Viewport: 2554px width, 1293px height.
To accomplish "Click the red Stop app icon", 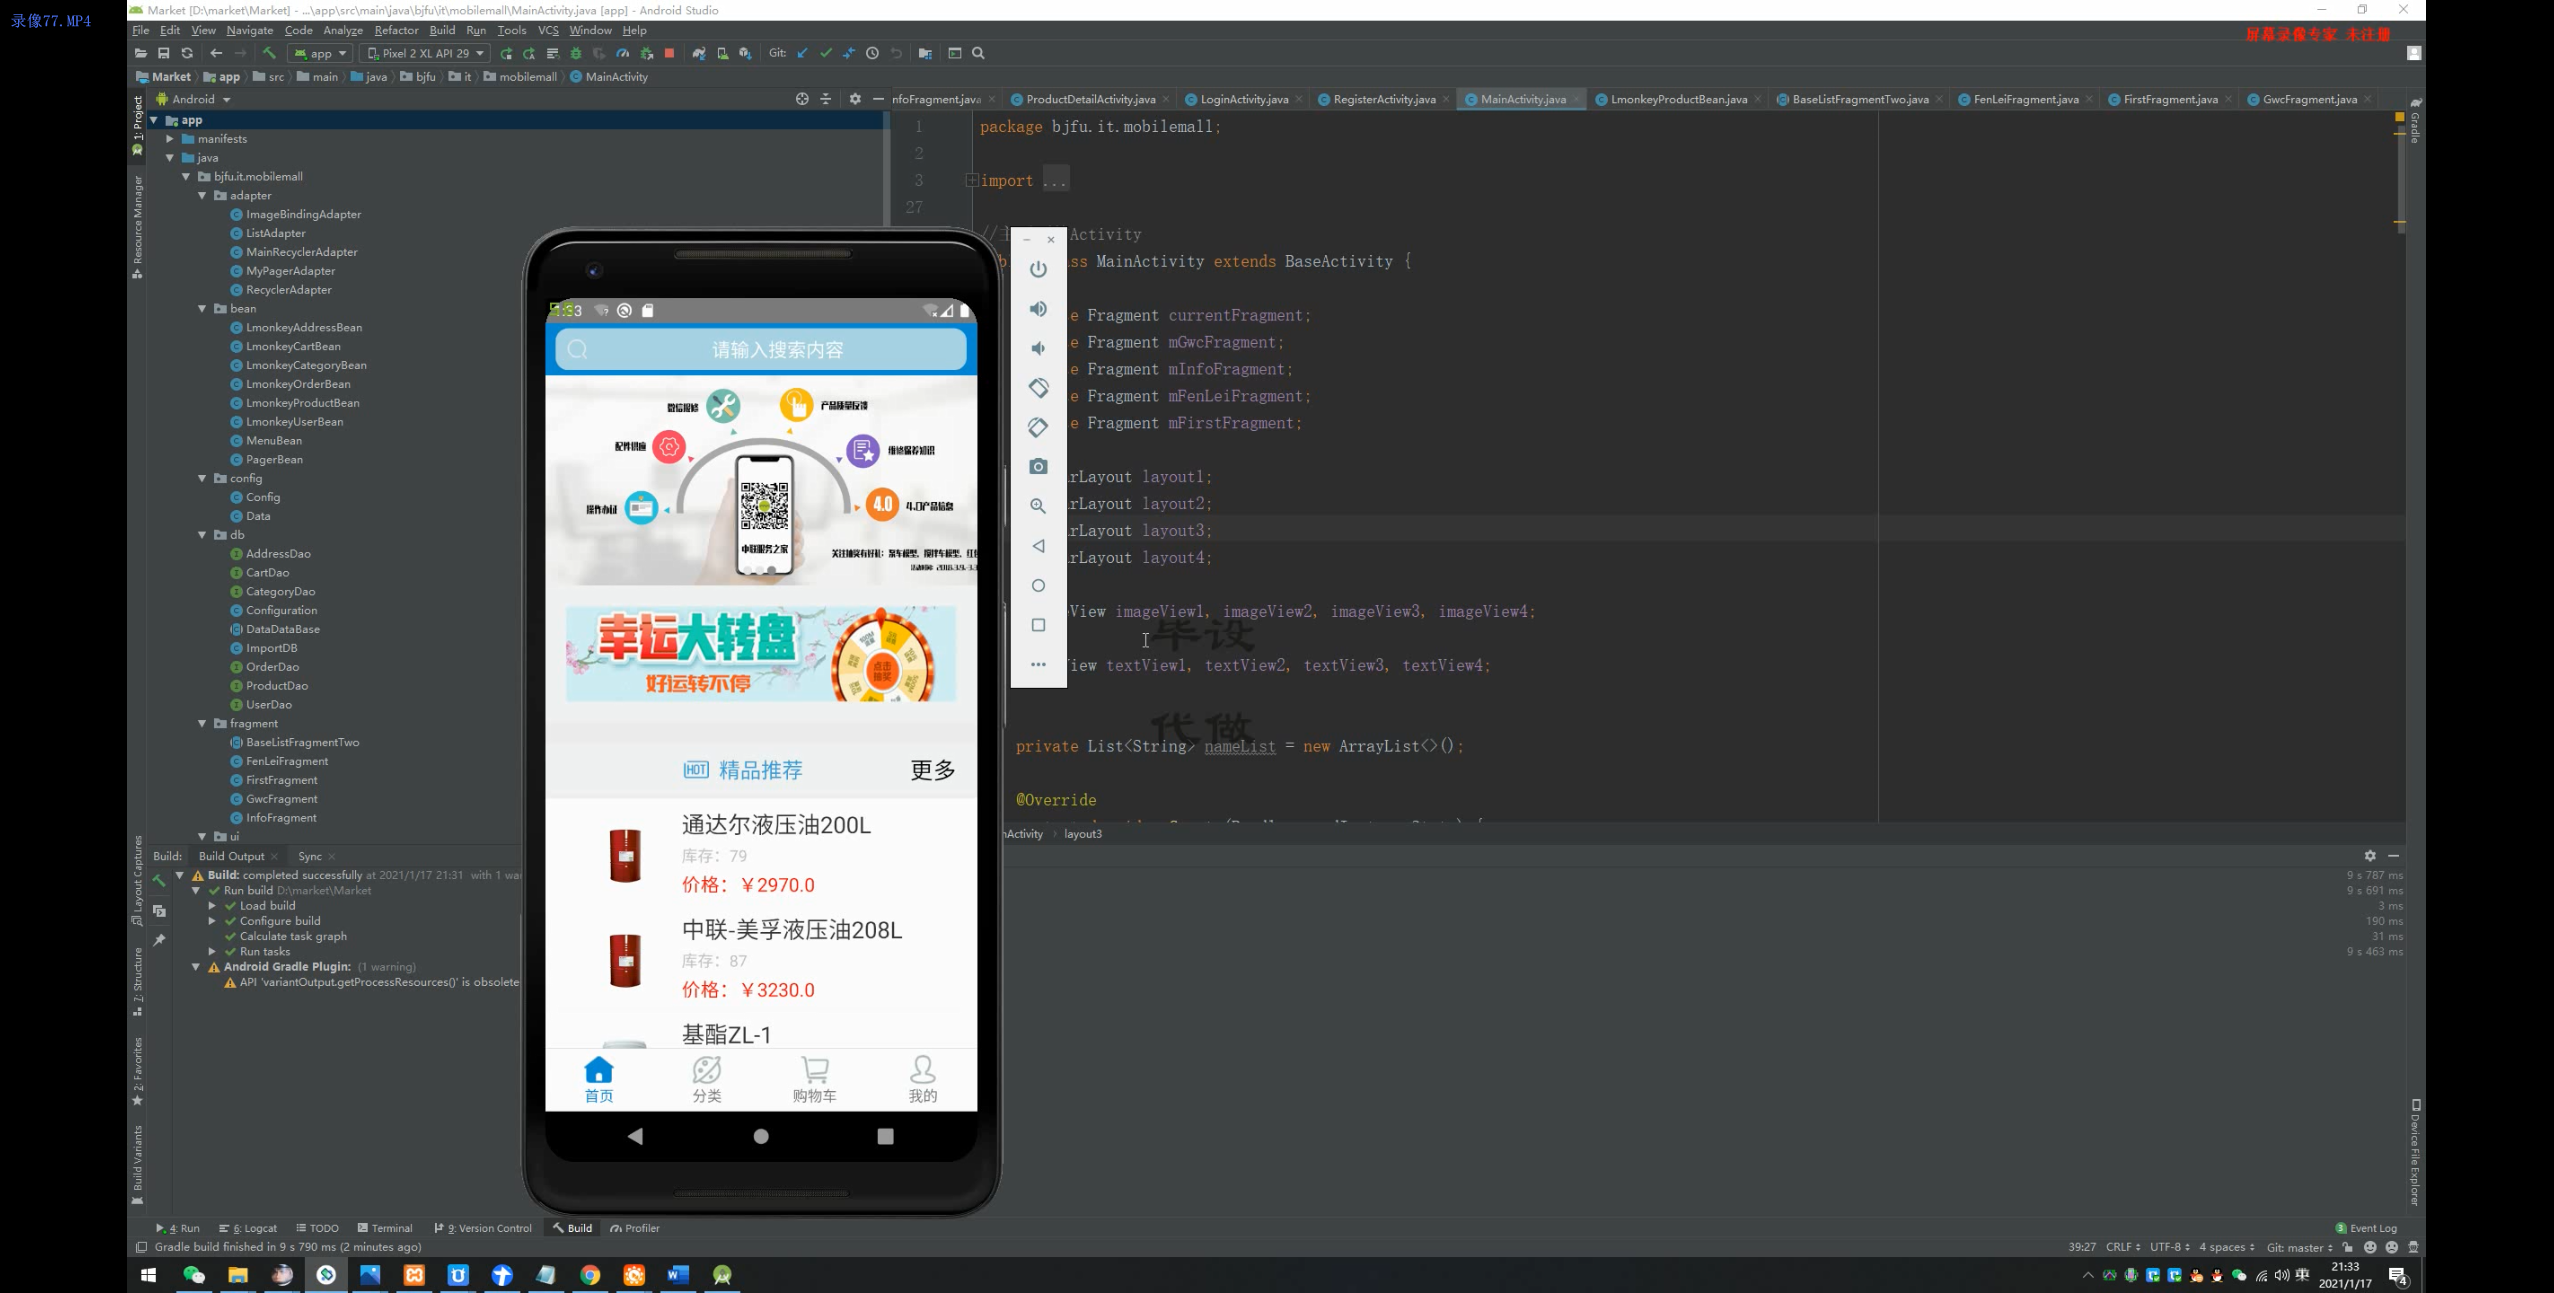I will (x=669, y=53).
